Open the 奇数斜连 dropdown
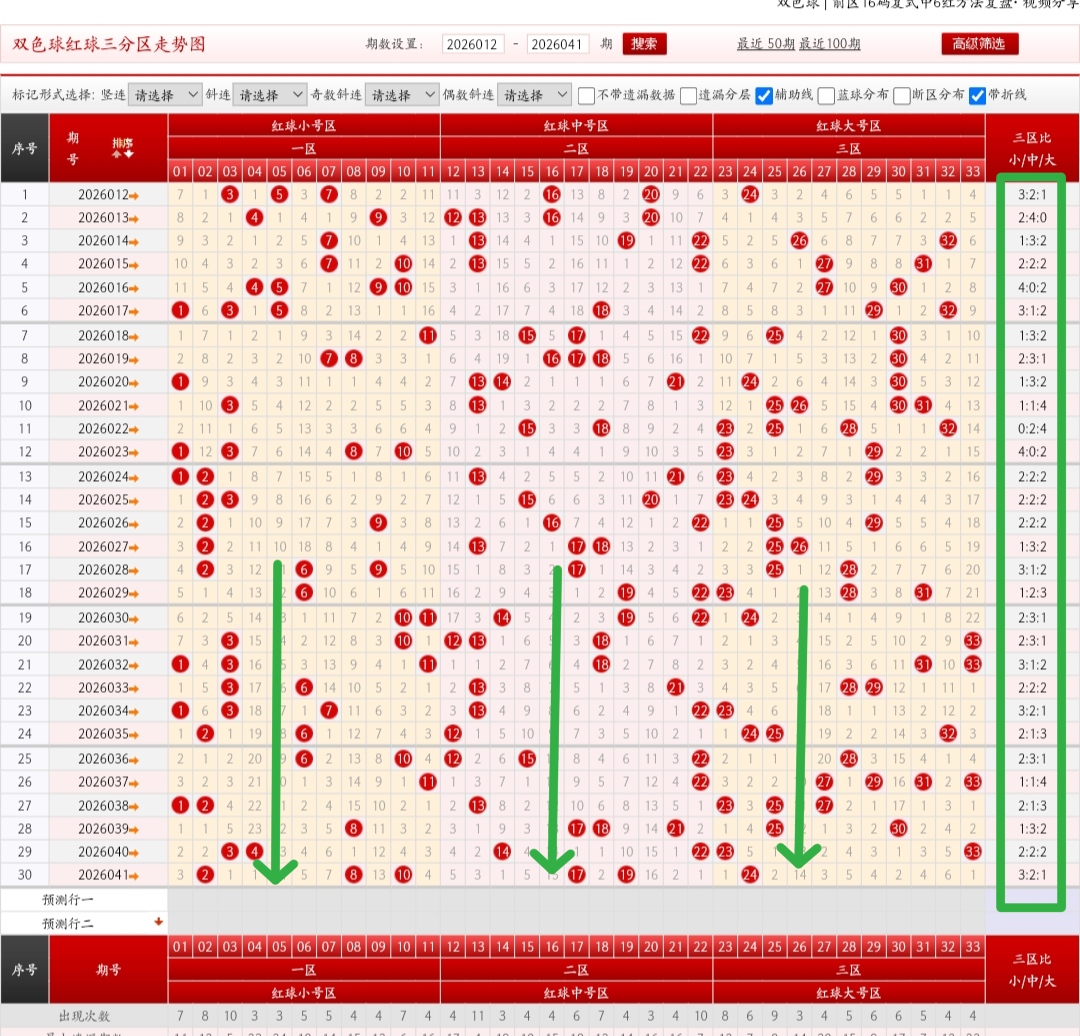This screenshot has width=1080, height=1036. point(402,95)
